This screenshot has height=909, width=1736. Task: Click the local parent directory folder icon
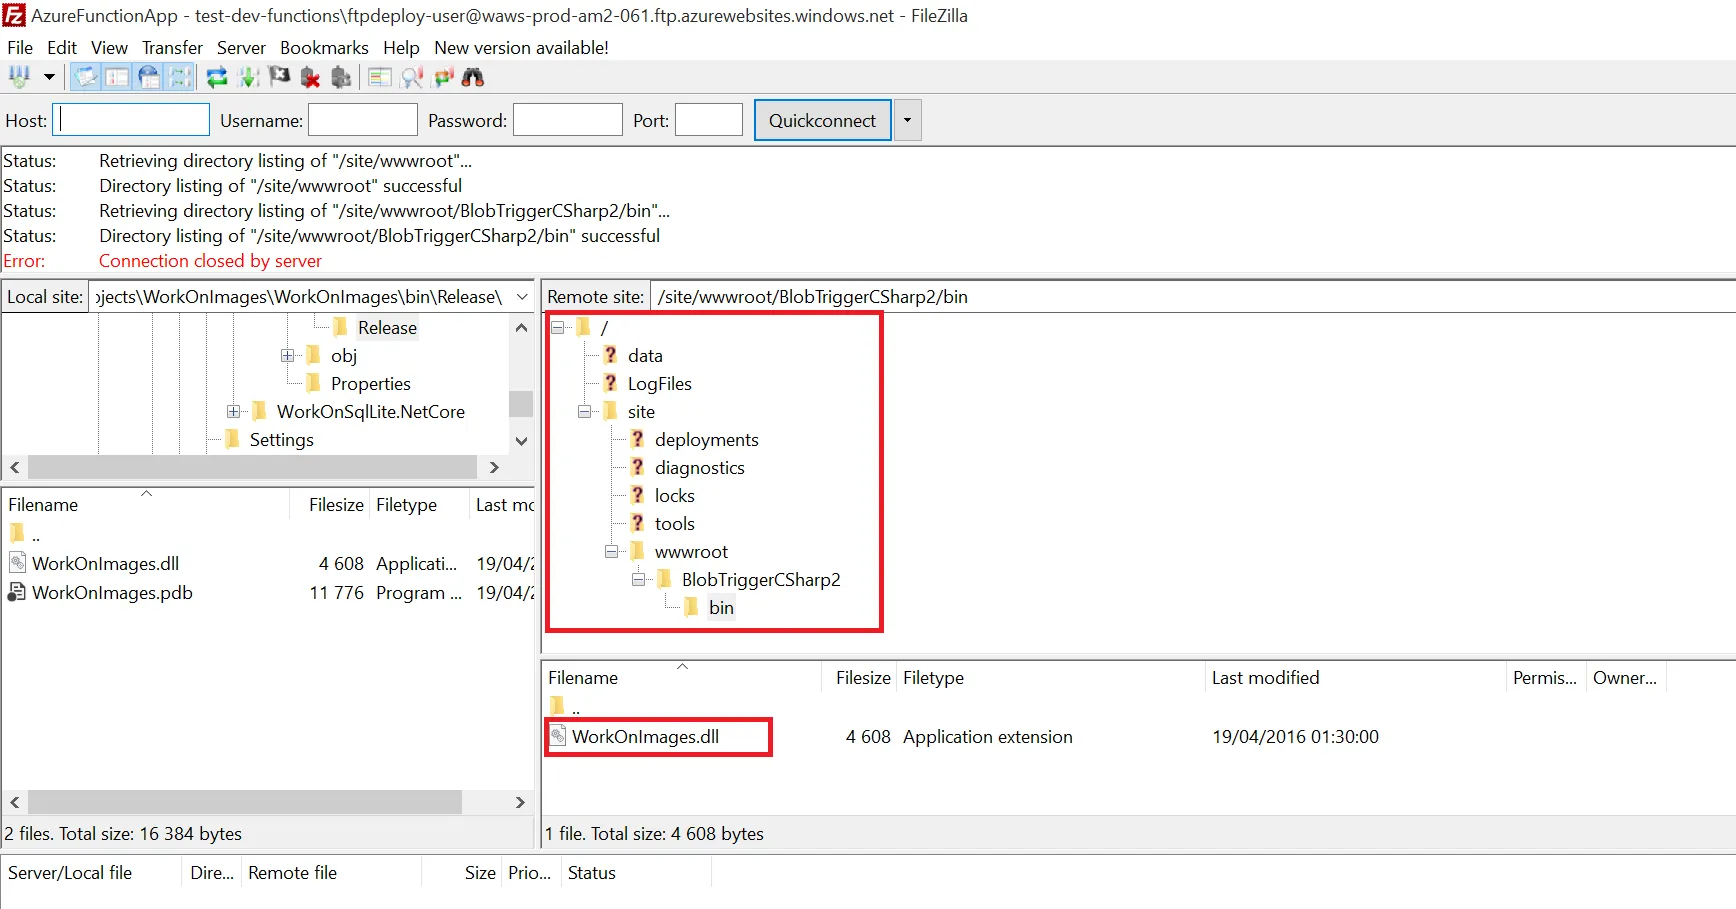[17, 533]
